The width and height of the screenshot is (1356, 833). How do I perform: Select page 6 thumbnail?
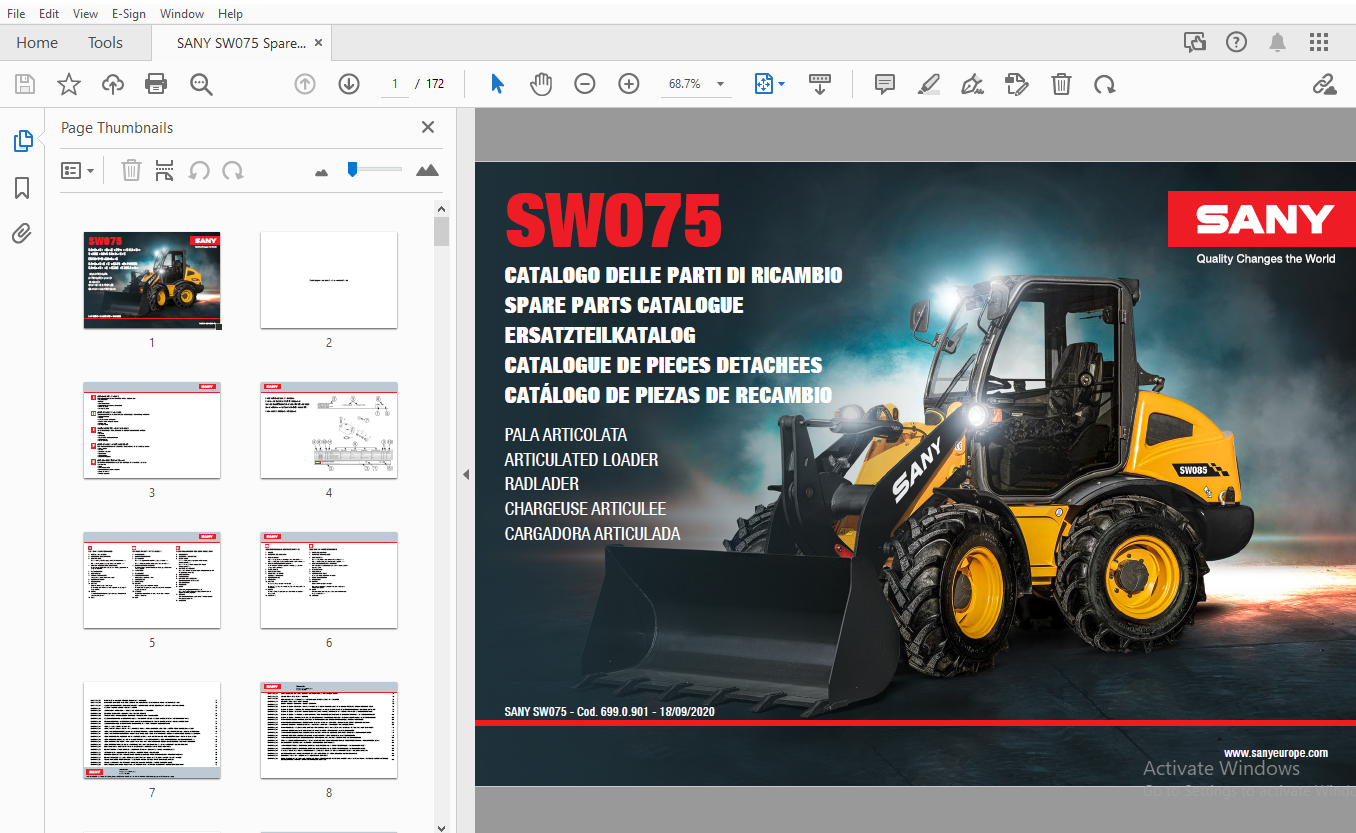tap(329, 580)
